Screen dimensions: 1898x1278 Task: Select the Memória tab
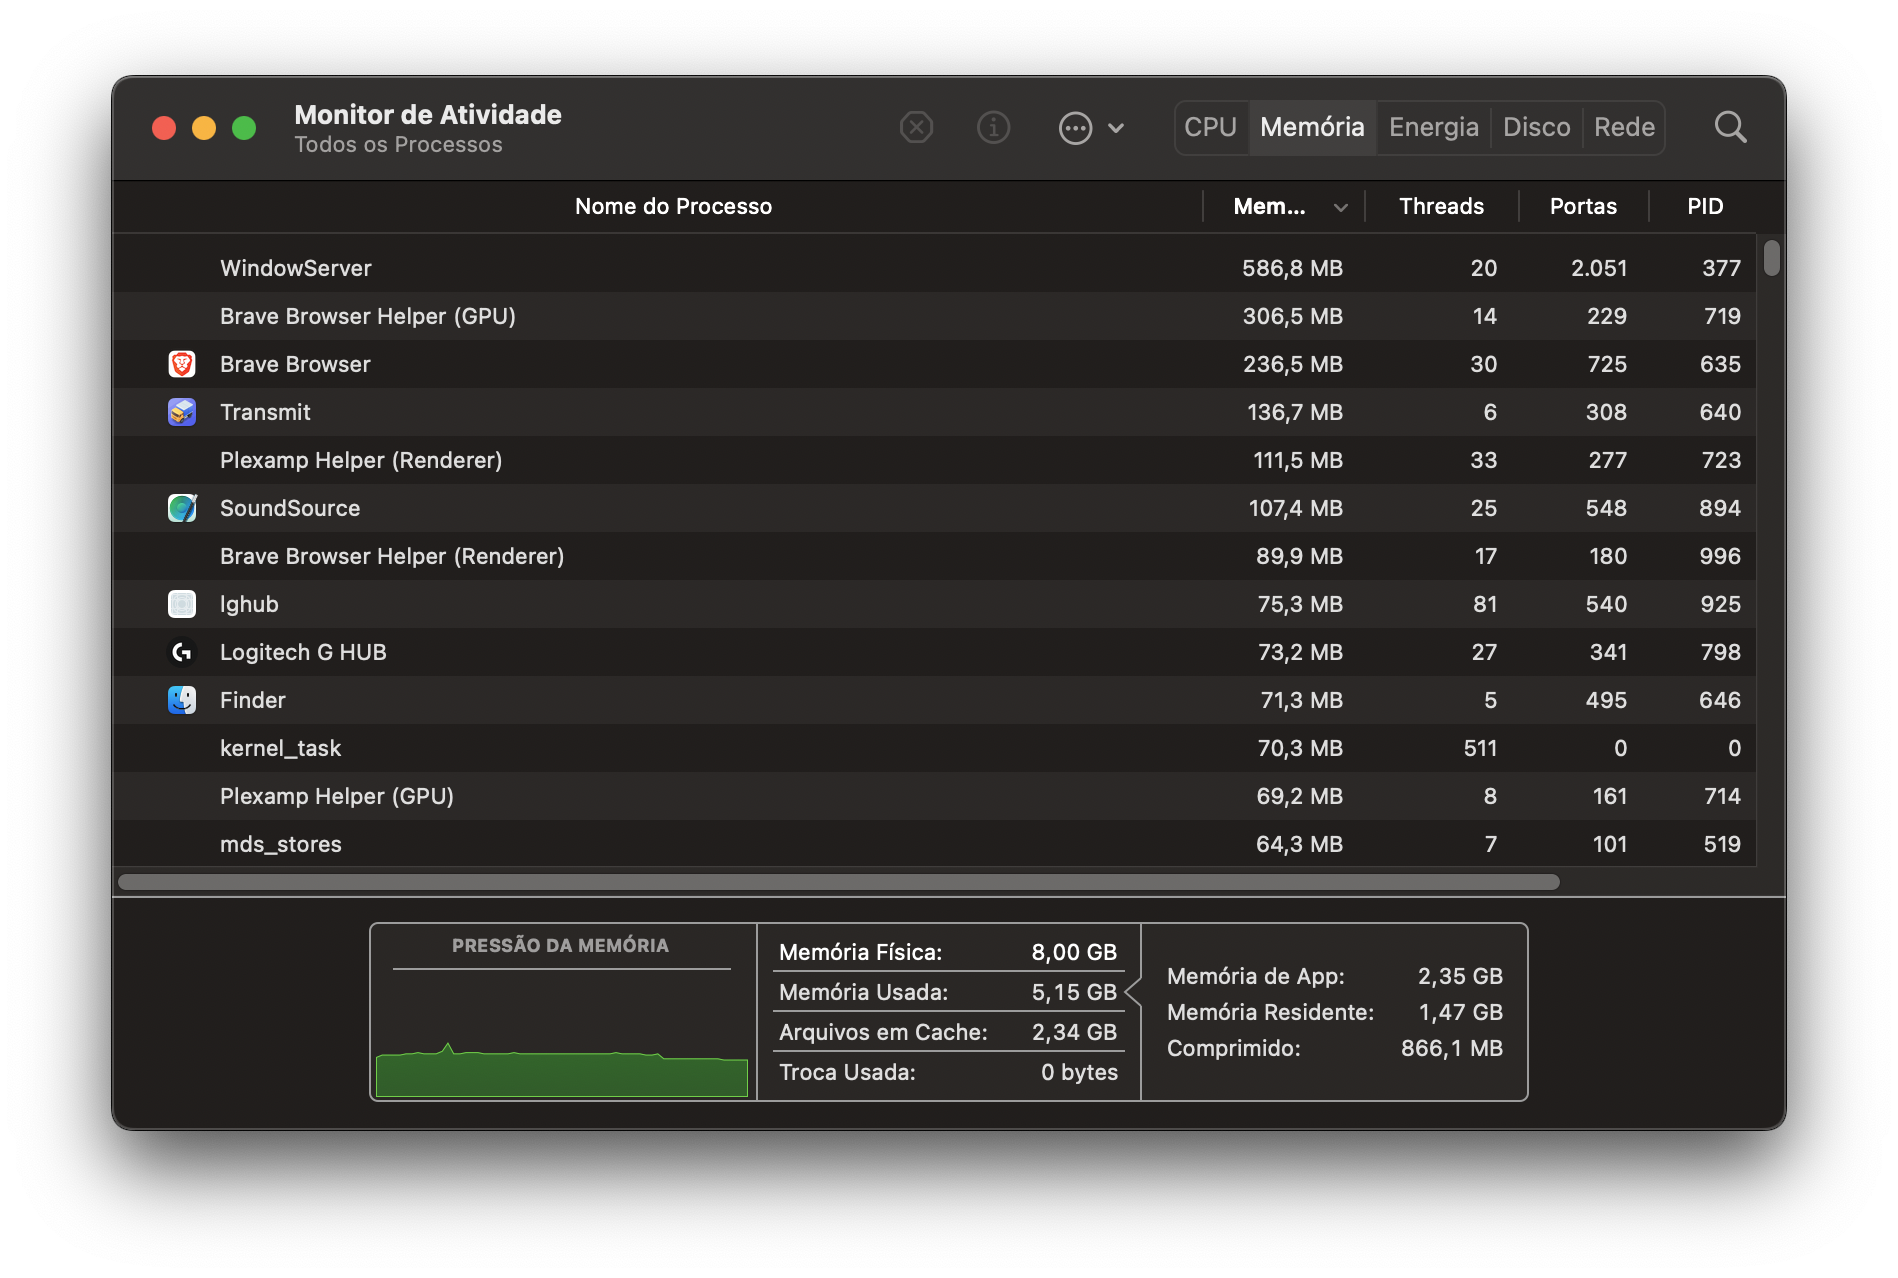pos(1312,127)
